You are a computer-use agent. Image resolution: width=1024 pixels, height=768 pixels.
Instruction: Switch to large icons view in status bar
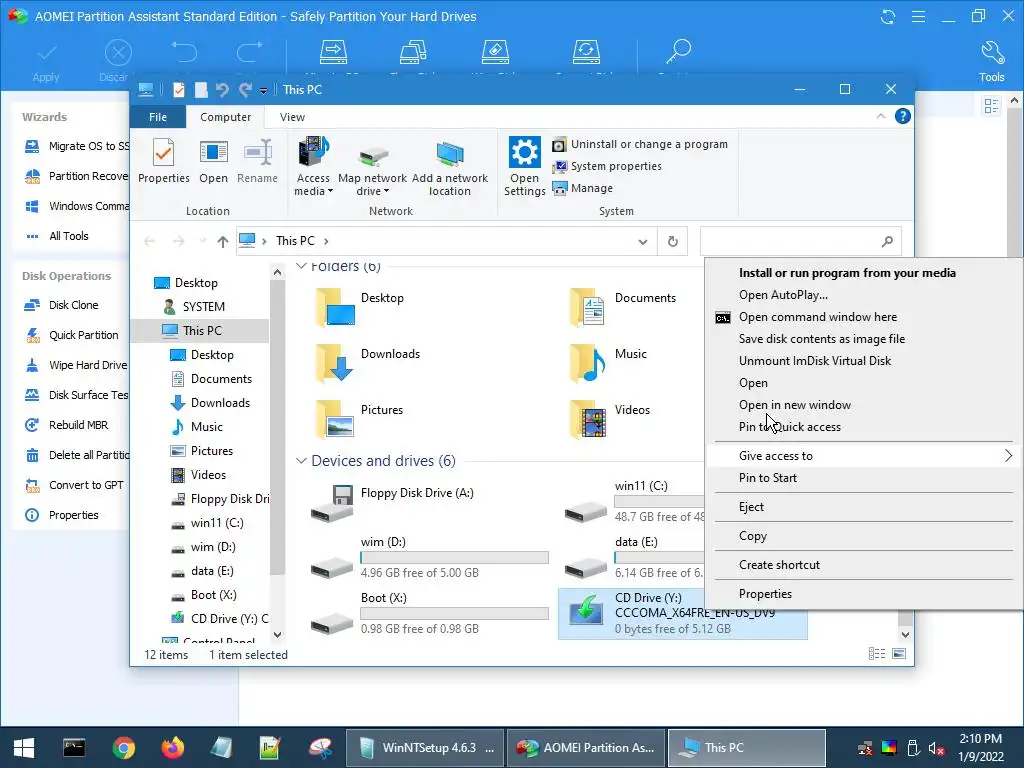(899, 654)
